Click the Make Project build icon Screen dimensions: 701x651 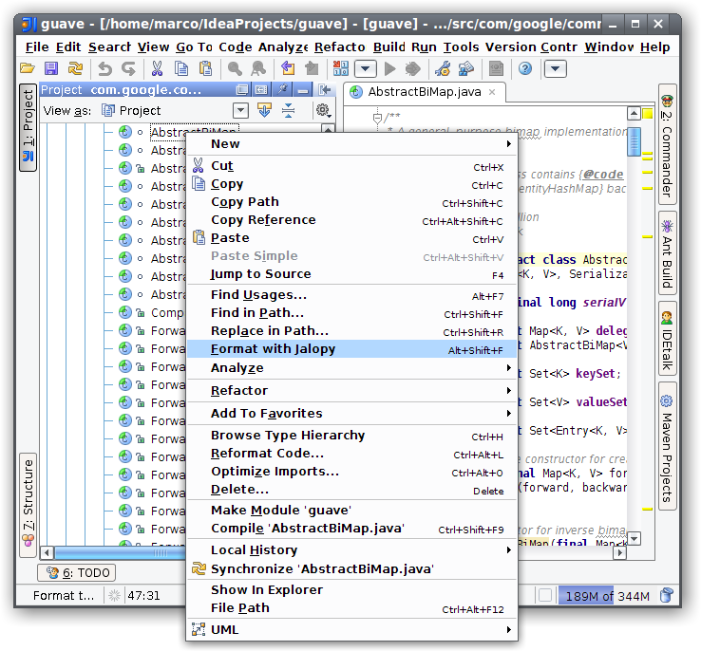tap(341, 68)
